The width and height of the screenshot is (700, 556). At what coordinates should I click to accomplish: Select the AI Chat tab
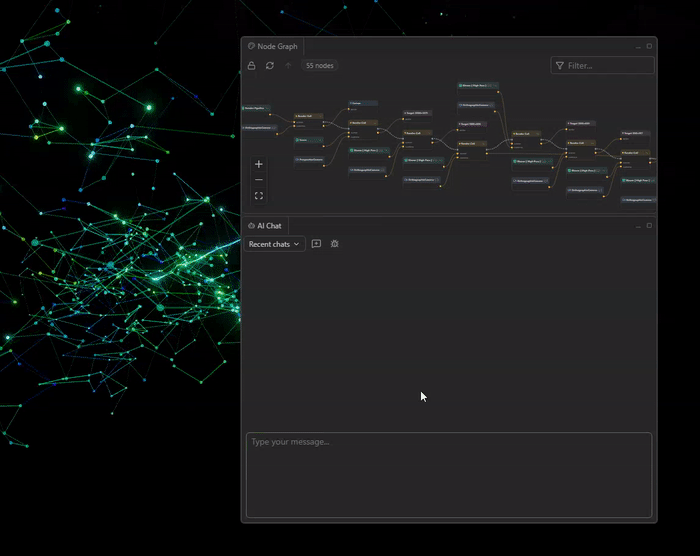[265, 226]
